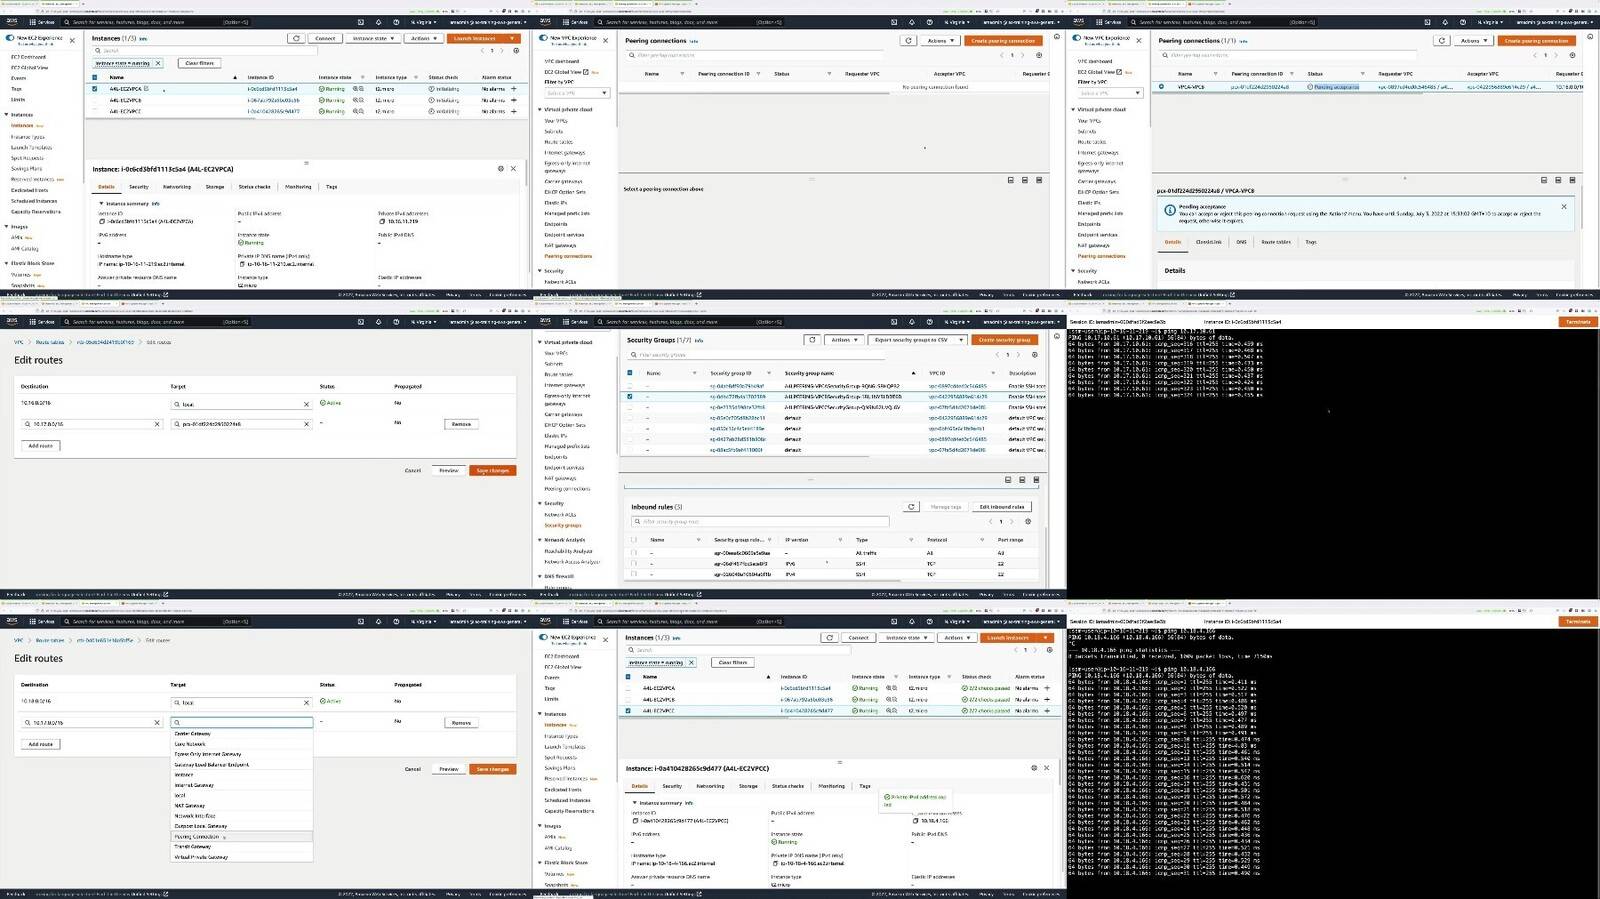Clear 10.17.0.0/16 destination beside pcx target
The width and height of the screenshot is (1600, 899).
(x=157, y=424)
